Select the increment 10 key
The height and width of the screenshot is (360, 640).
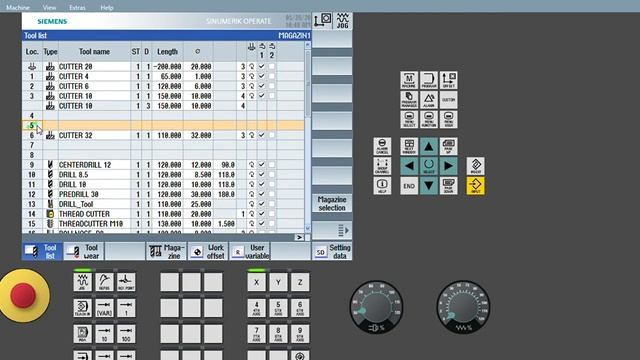(x=104, y=334)
